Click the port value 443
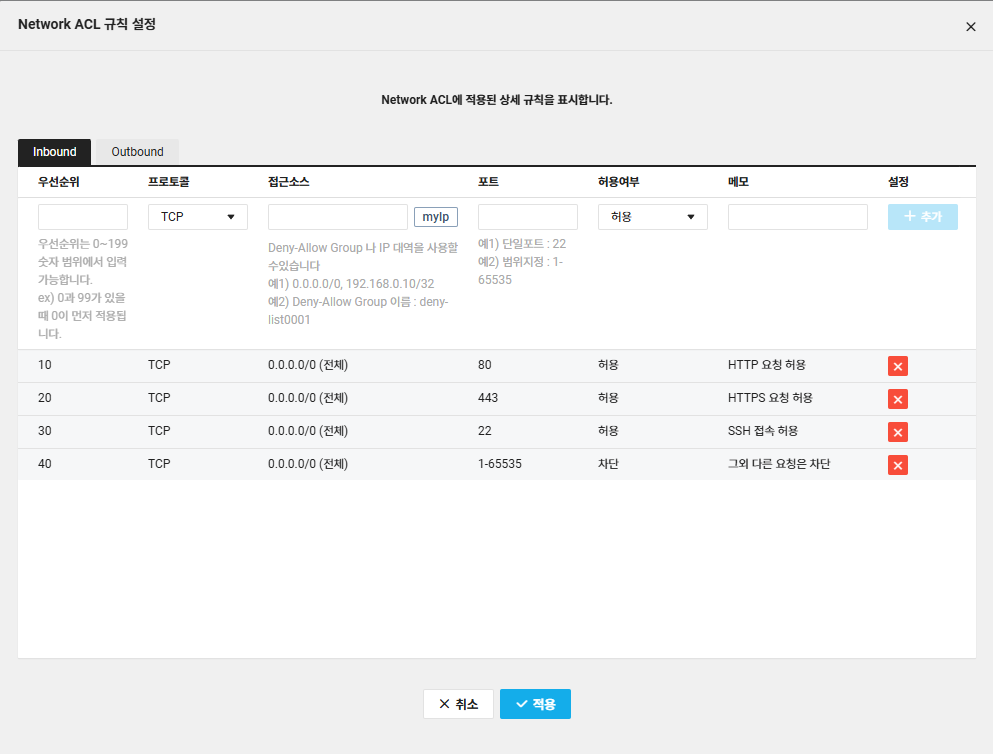 488,398
